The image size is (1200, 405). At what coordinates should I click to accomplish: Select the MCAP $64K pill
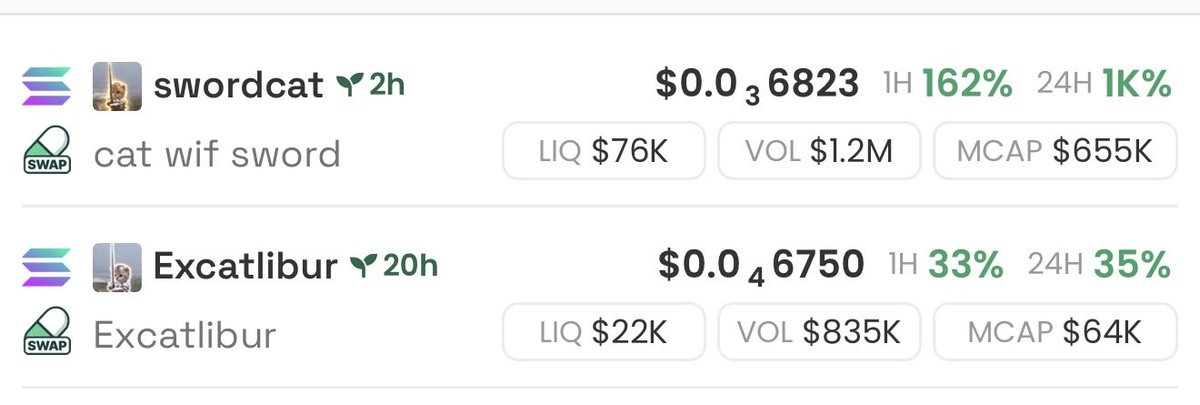[x=1055, y=331]
